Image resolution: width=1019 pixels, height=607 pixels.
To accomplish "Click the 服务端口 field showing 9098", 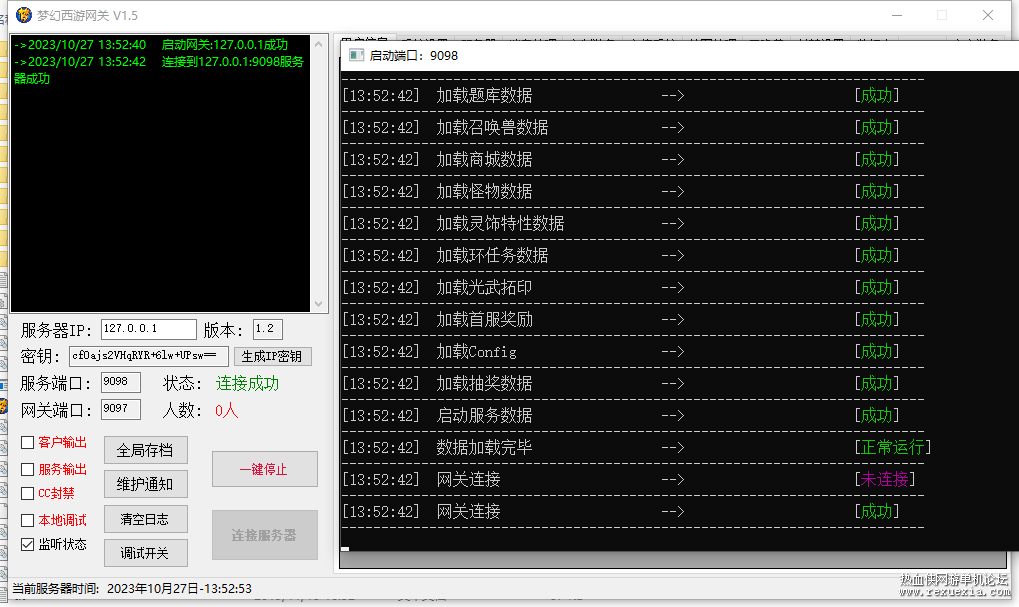I will pos(121,382).
